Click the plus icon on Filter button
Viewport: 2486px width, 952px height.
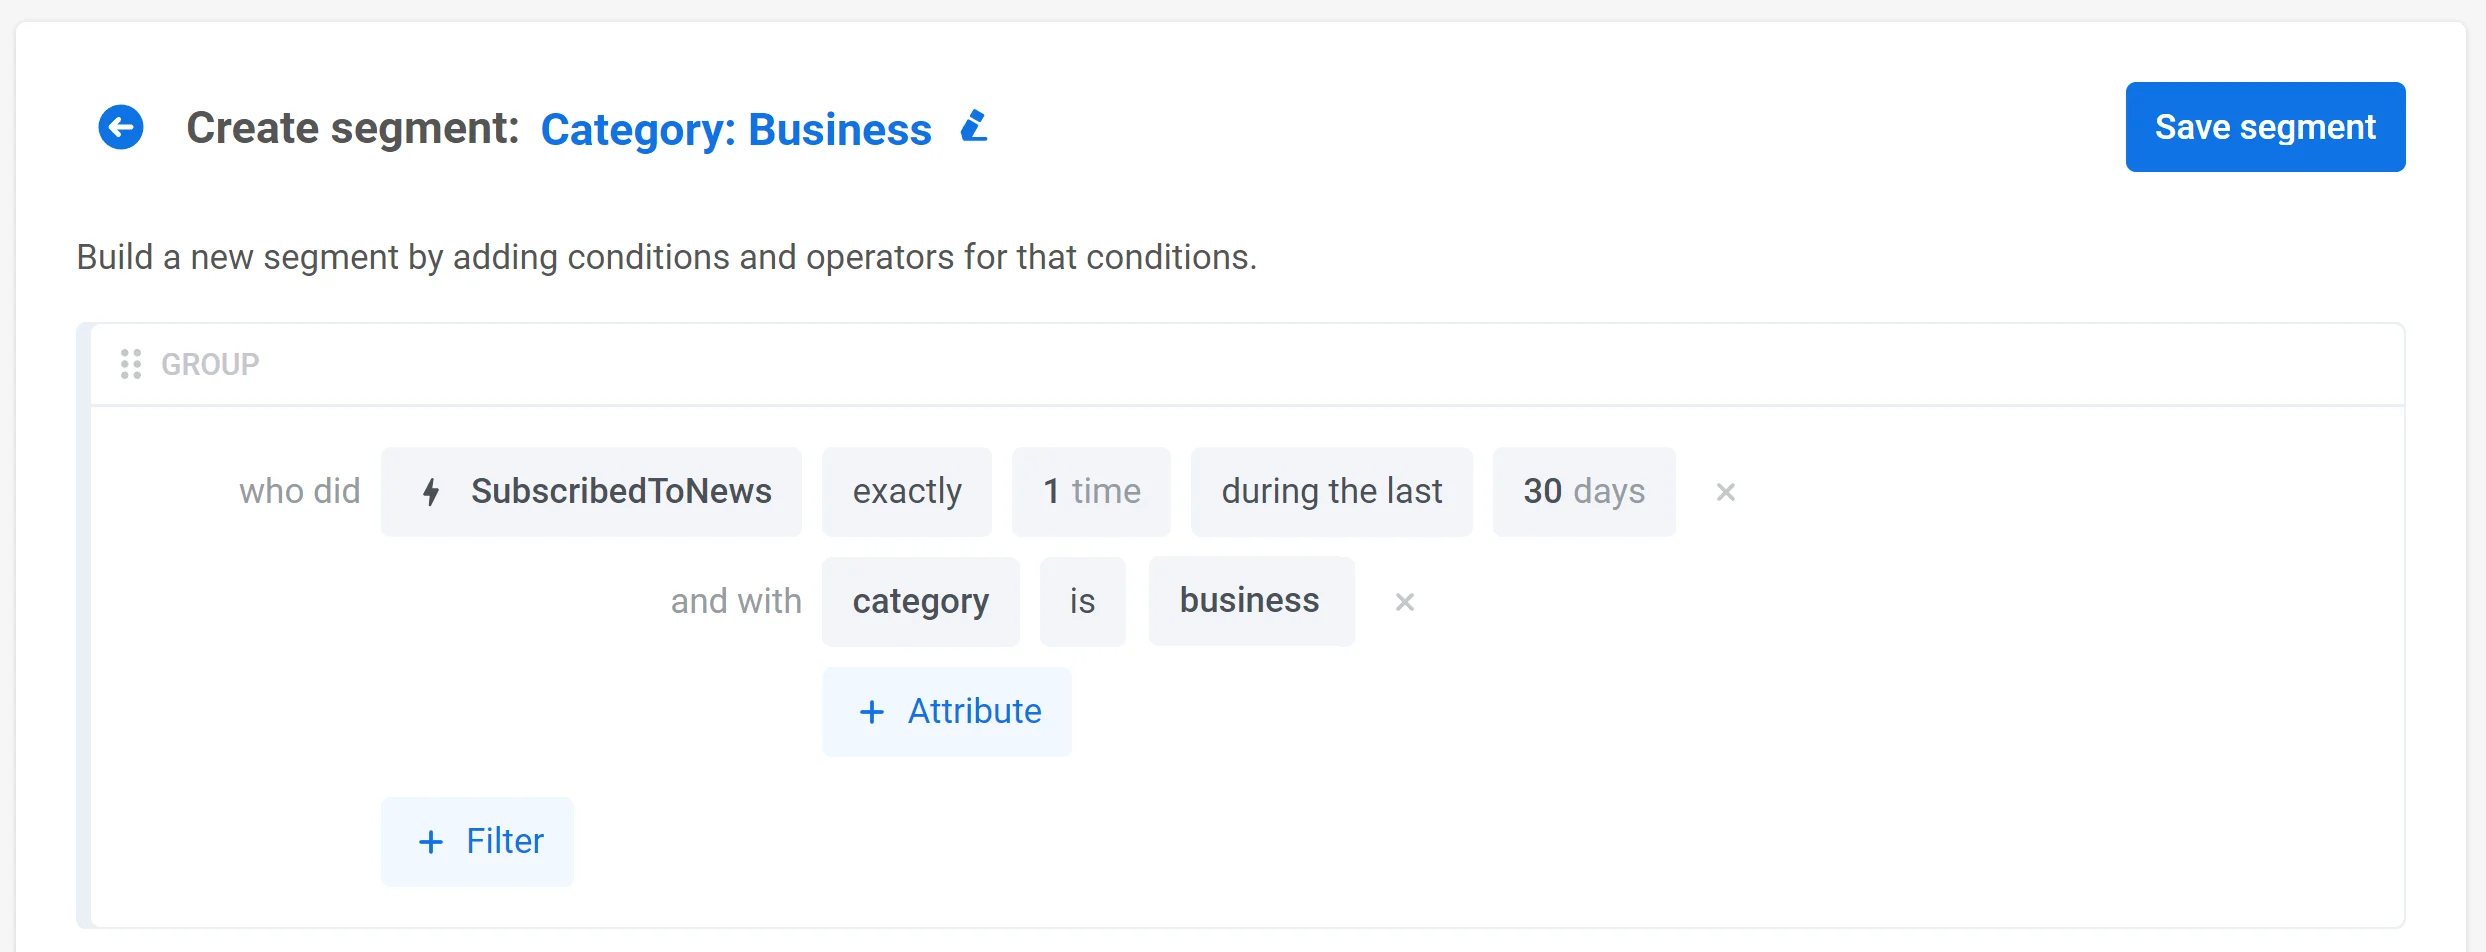pyautogui.click(x=431, y=842)
